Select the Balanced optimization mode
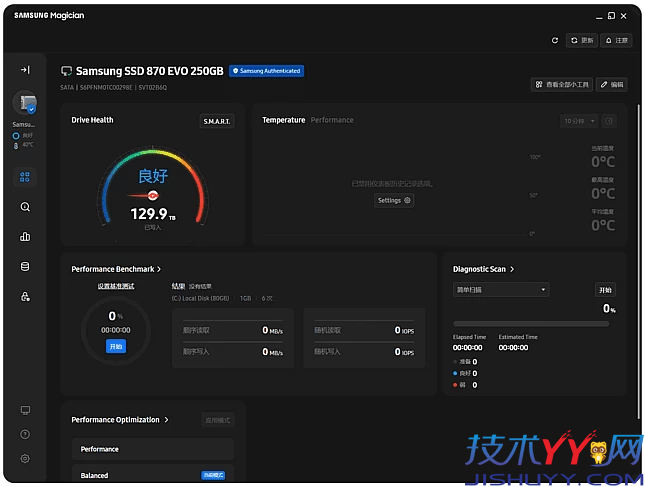 [153, 475]
